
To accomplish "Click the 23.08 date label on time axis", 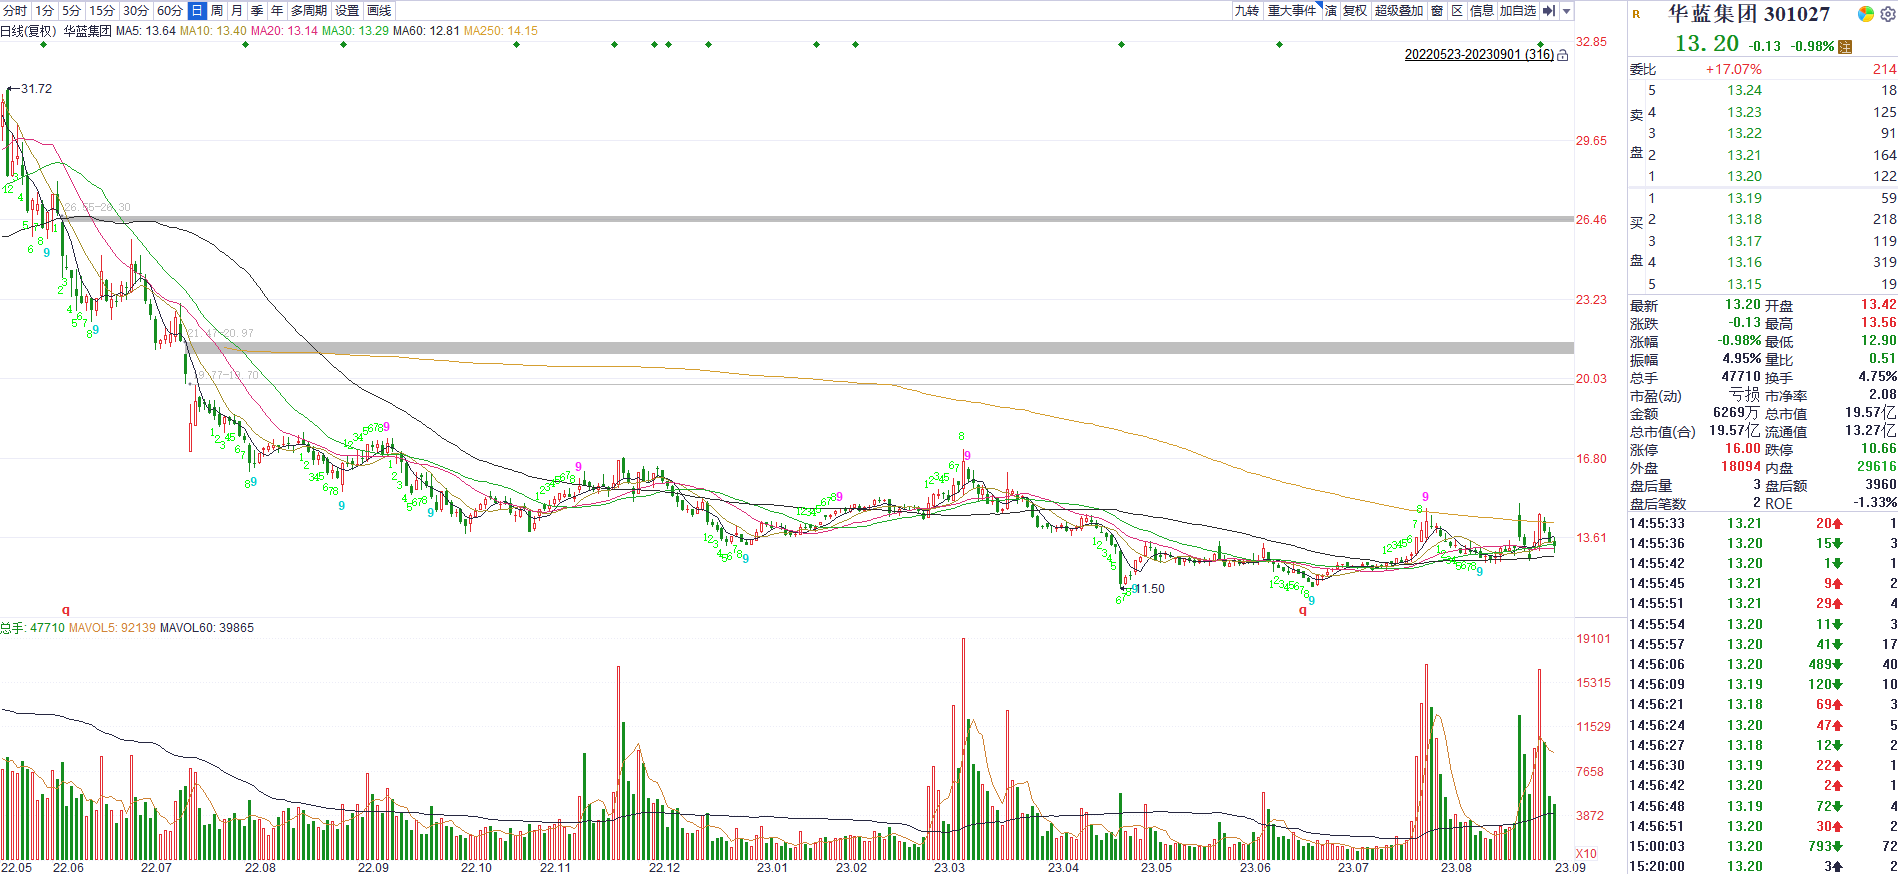I will [x=1456, y=867].
